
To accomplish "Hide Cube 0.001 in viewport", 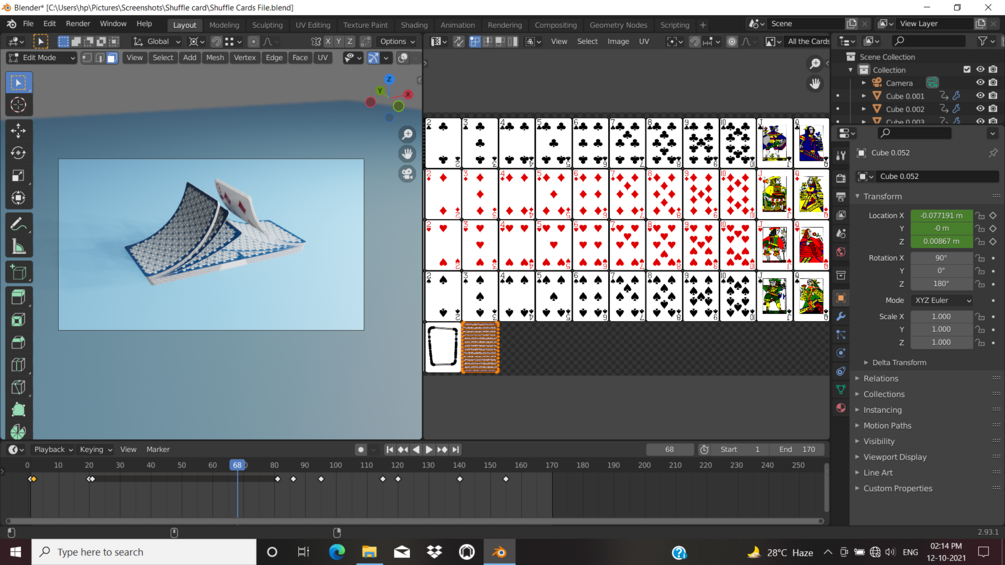I will [980, 95].
